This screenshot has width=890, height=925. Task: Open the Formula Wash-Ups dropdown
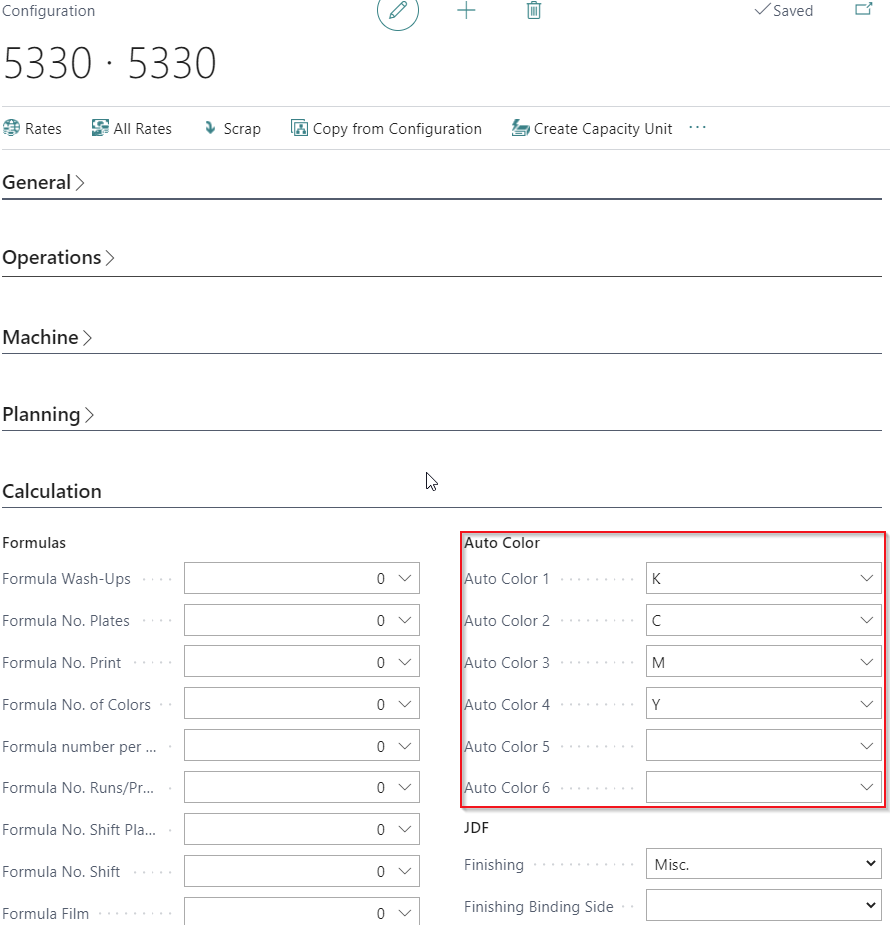pos(404,579)
